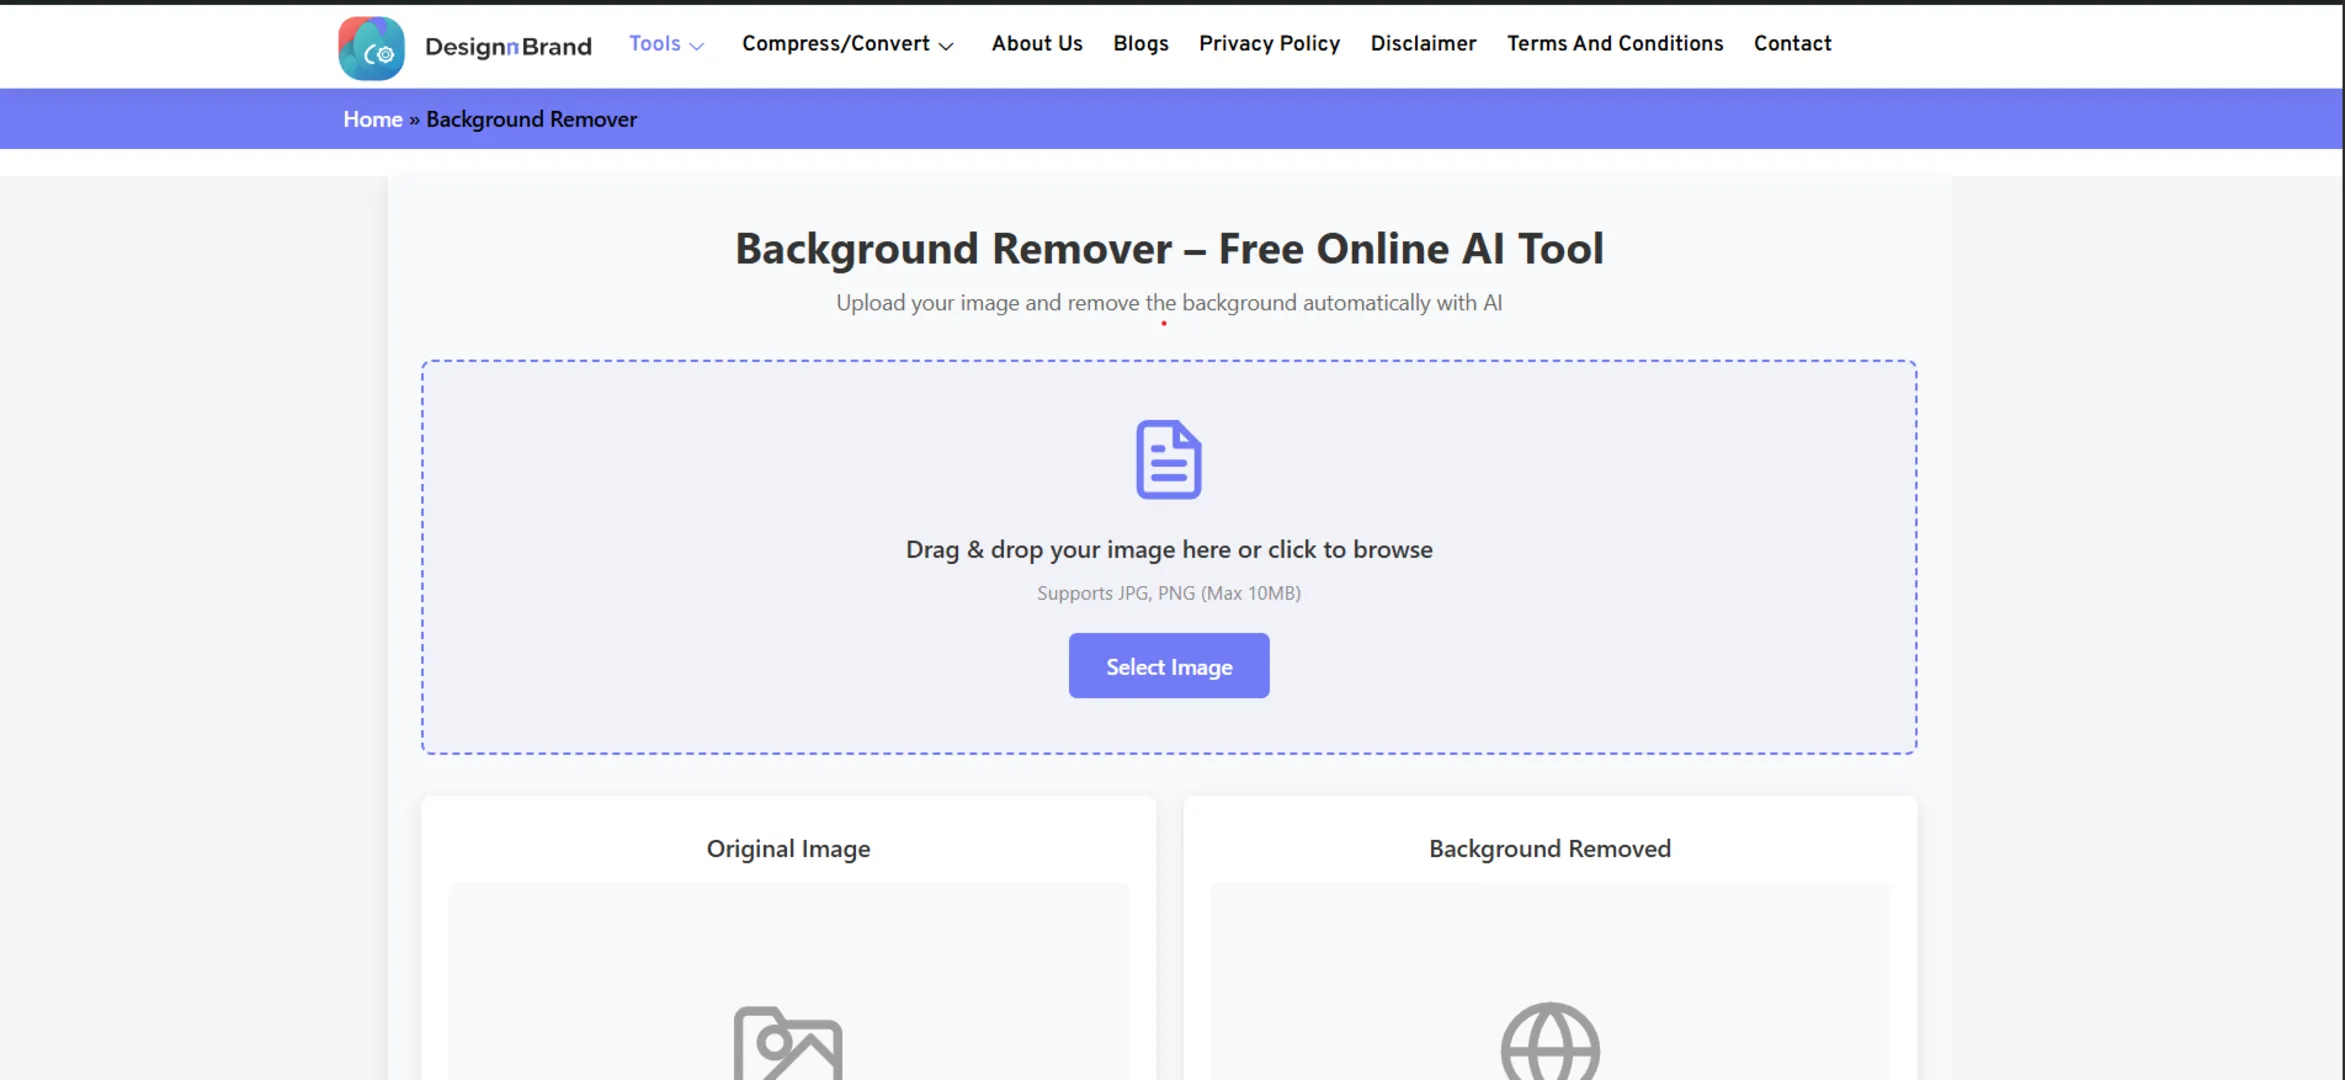The image size is (2345, 1080).
Task: Click the Home breadcrumb link
Action: 372,119
